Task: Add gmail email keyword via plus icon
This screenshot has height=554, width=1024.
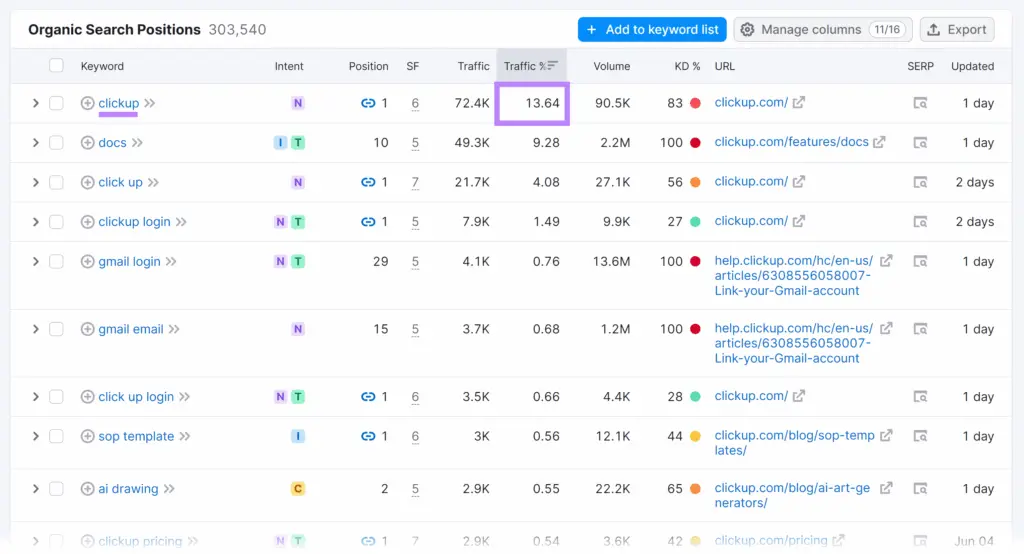Action: point(88,329)
